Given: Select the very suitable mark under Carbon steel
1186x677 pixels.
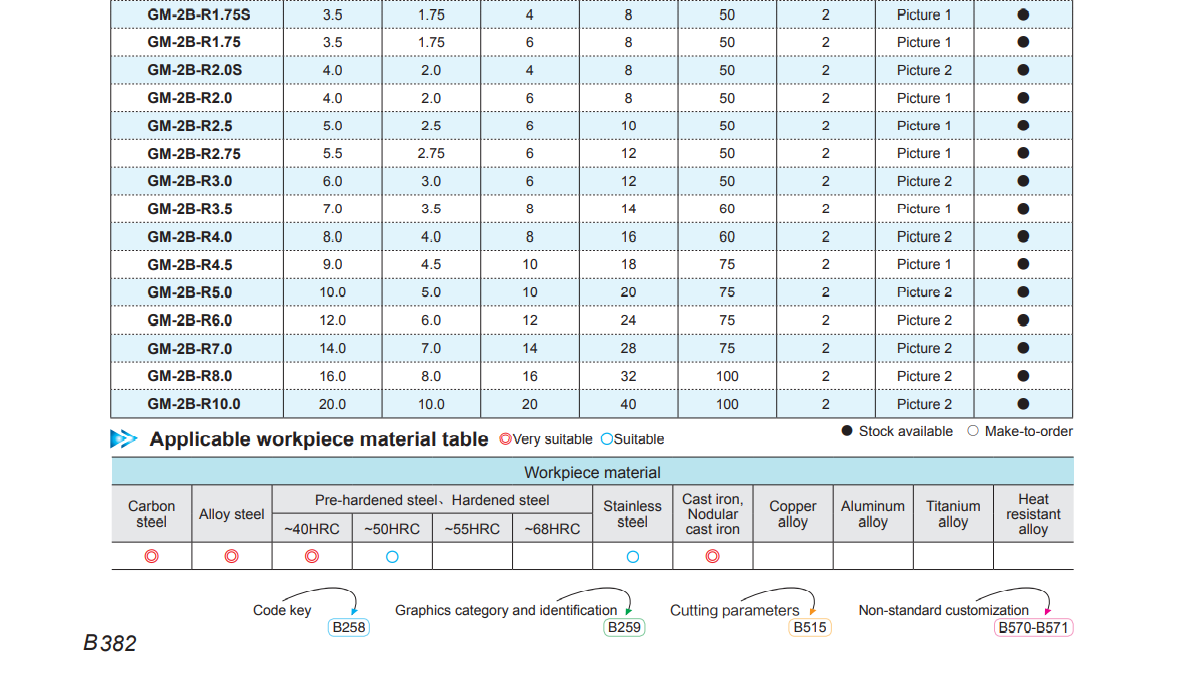Looking at the screenshot, I should click(x=151, y=556).
